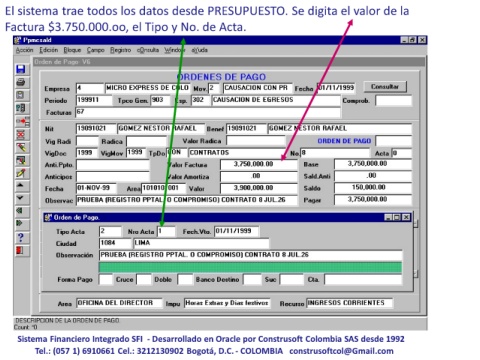The image size is (480, 360).
Task: Open the Acción menu
Action: pos(24,50)
